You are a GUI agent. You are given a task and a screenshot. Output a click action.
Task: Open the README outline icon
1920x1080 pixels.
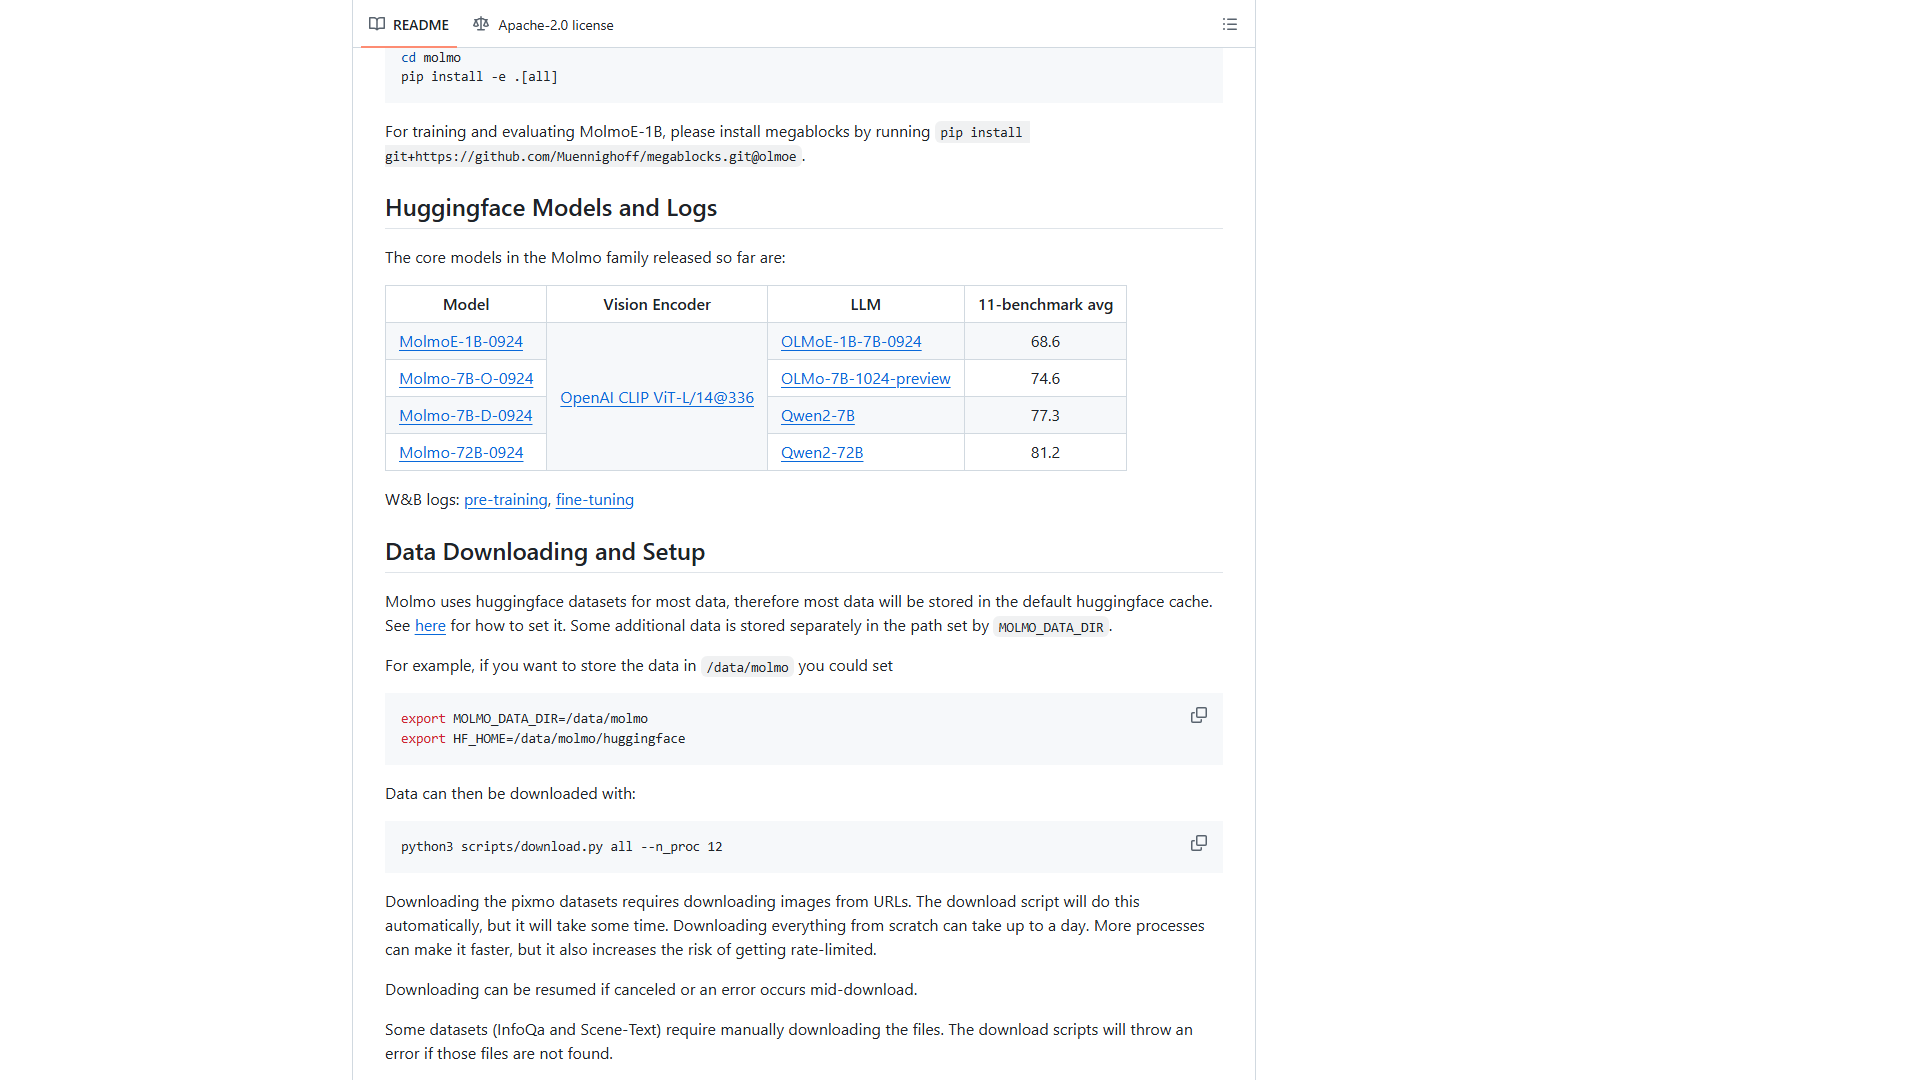pyautogui.click(x=1229, y=24)
